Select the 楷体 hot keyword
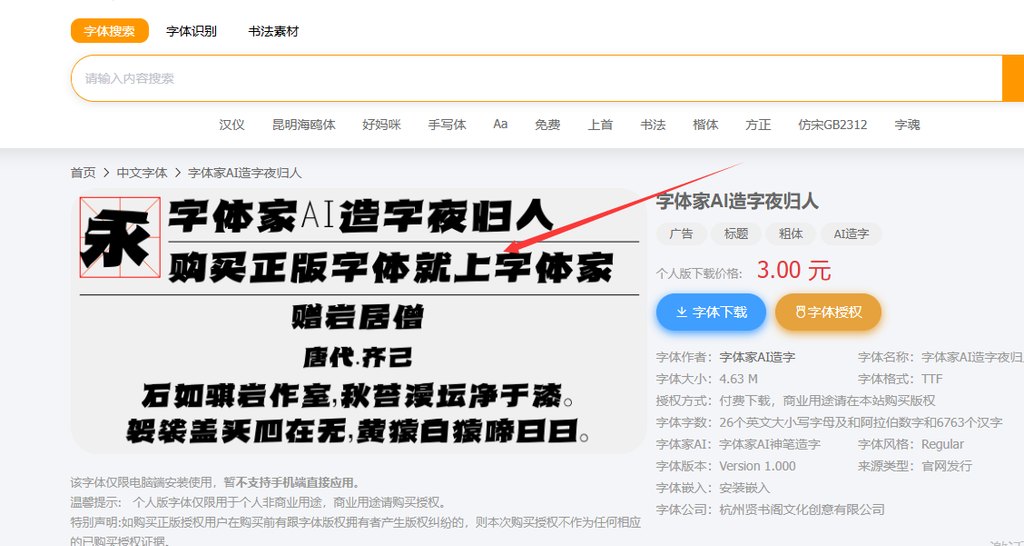The height and width of the screenshot is (546, 1024). pos(705,125)
